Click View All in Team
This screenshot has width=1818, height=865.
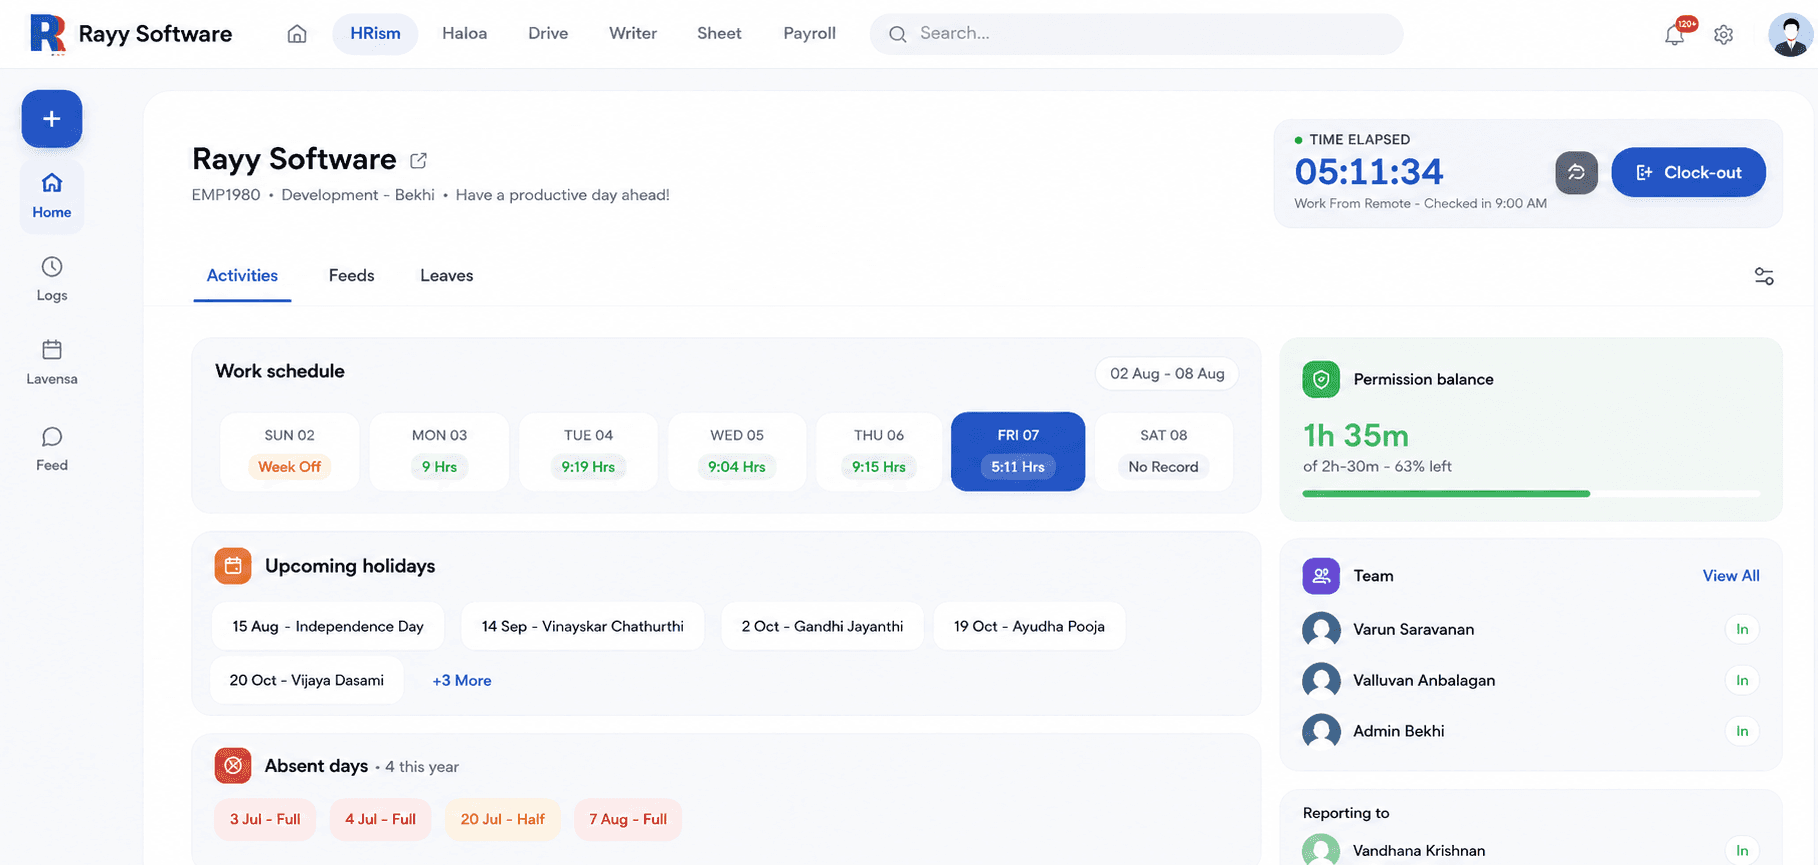(x=1731, y=576)
